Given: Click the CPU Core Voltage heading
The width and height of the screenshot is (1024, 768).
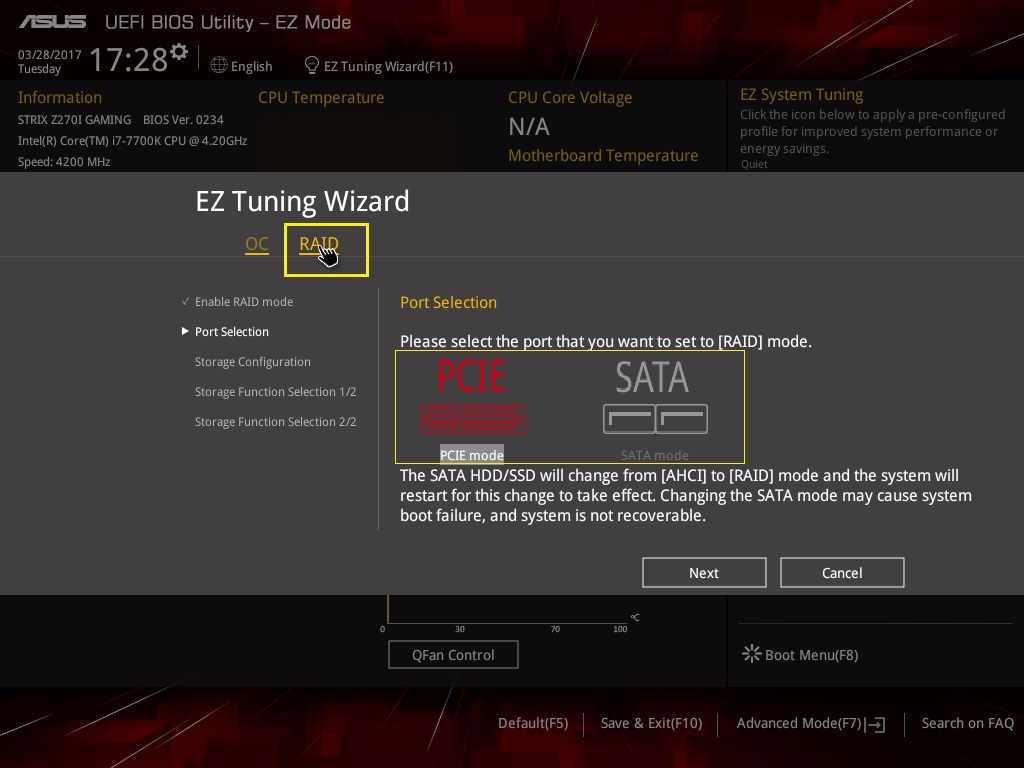Looking at the screenshot, I should [570, 97].
